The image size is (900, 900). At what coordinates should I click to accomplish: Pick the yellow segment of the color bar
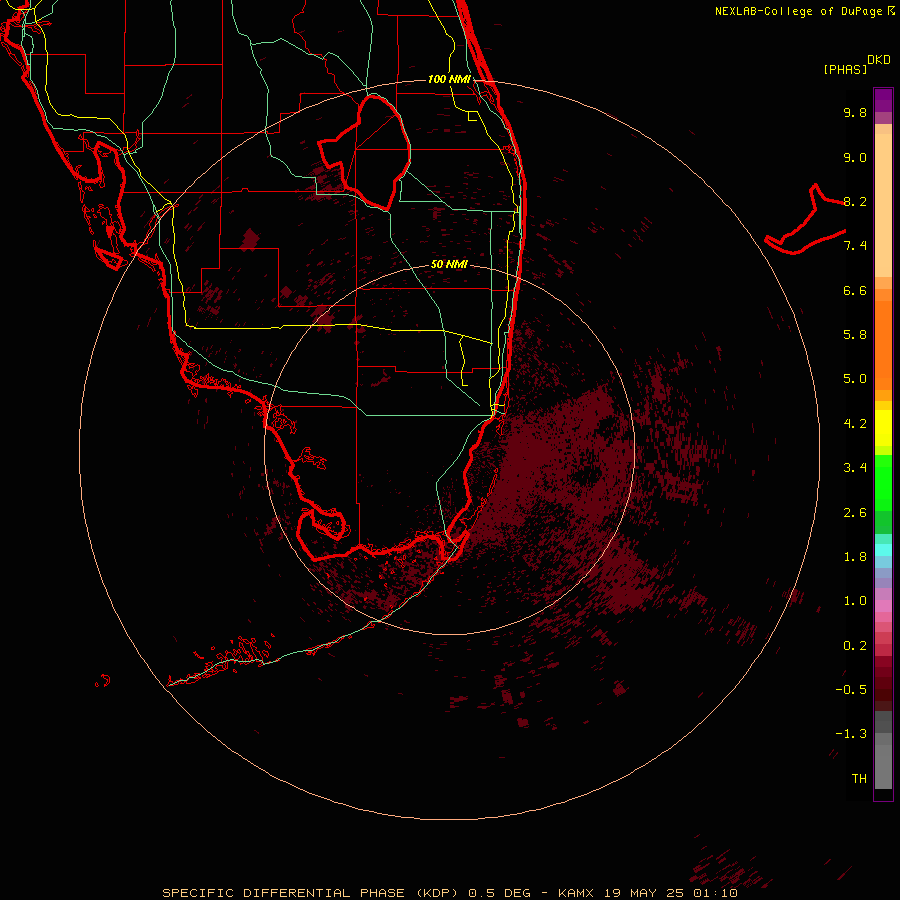click(883, 428)
